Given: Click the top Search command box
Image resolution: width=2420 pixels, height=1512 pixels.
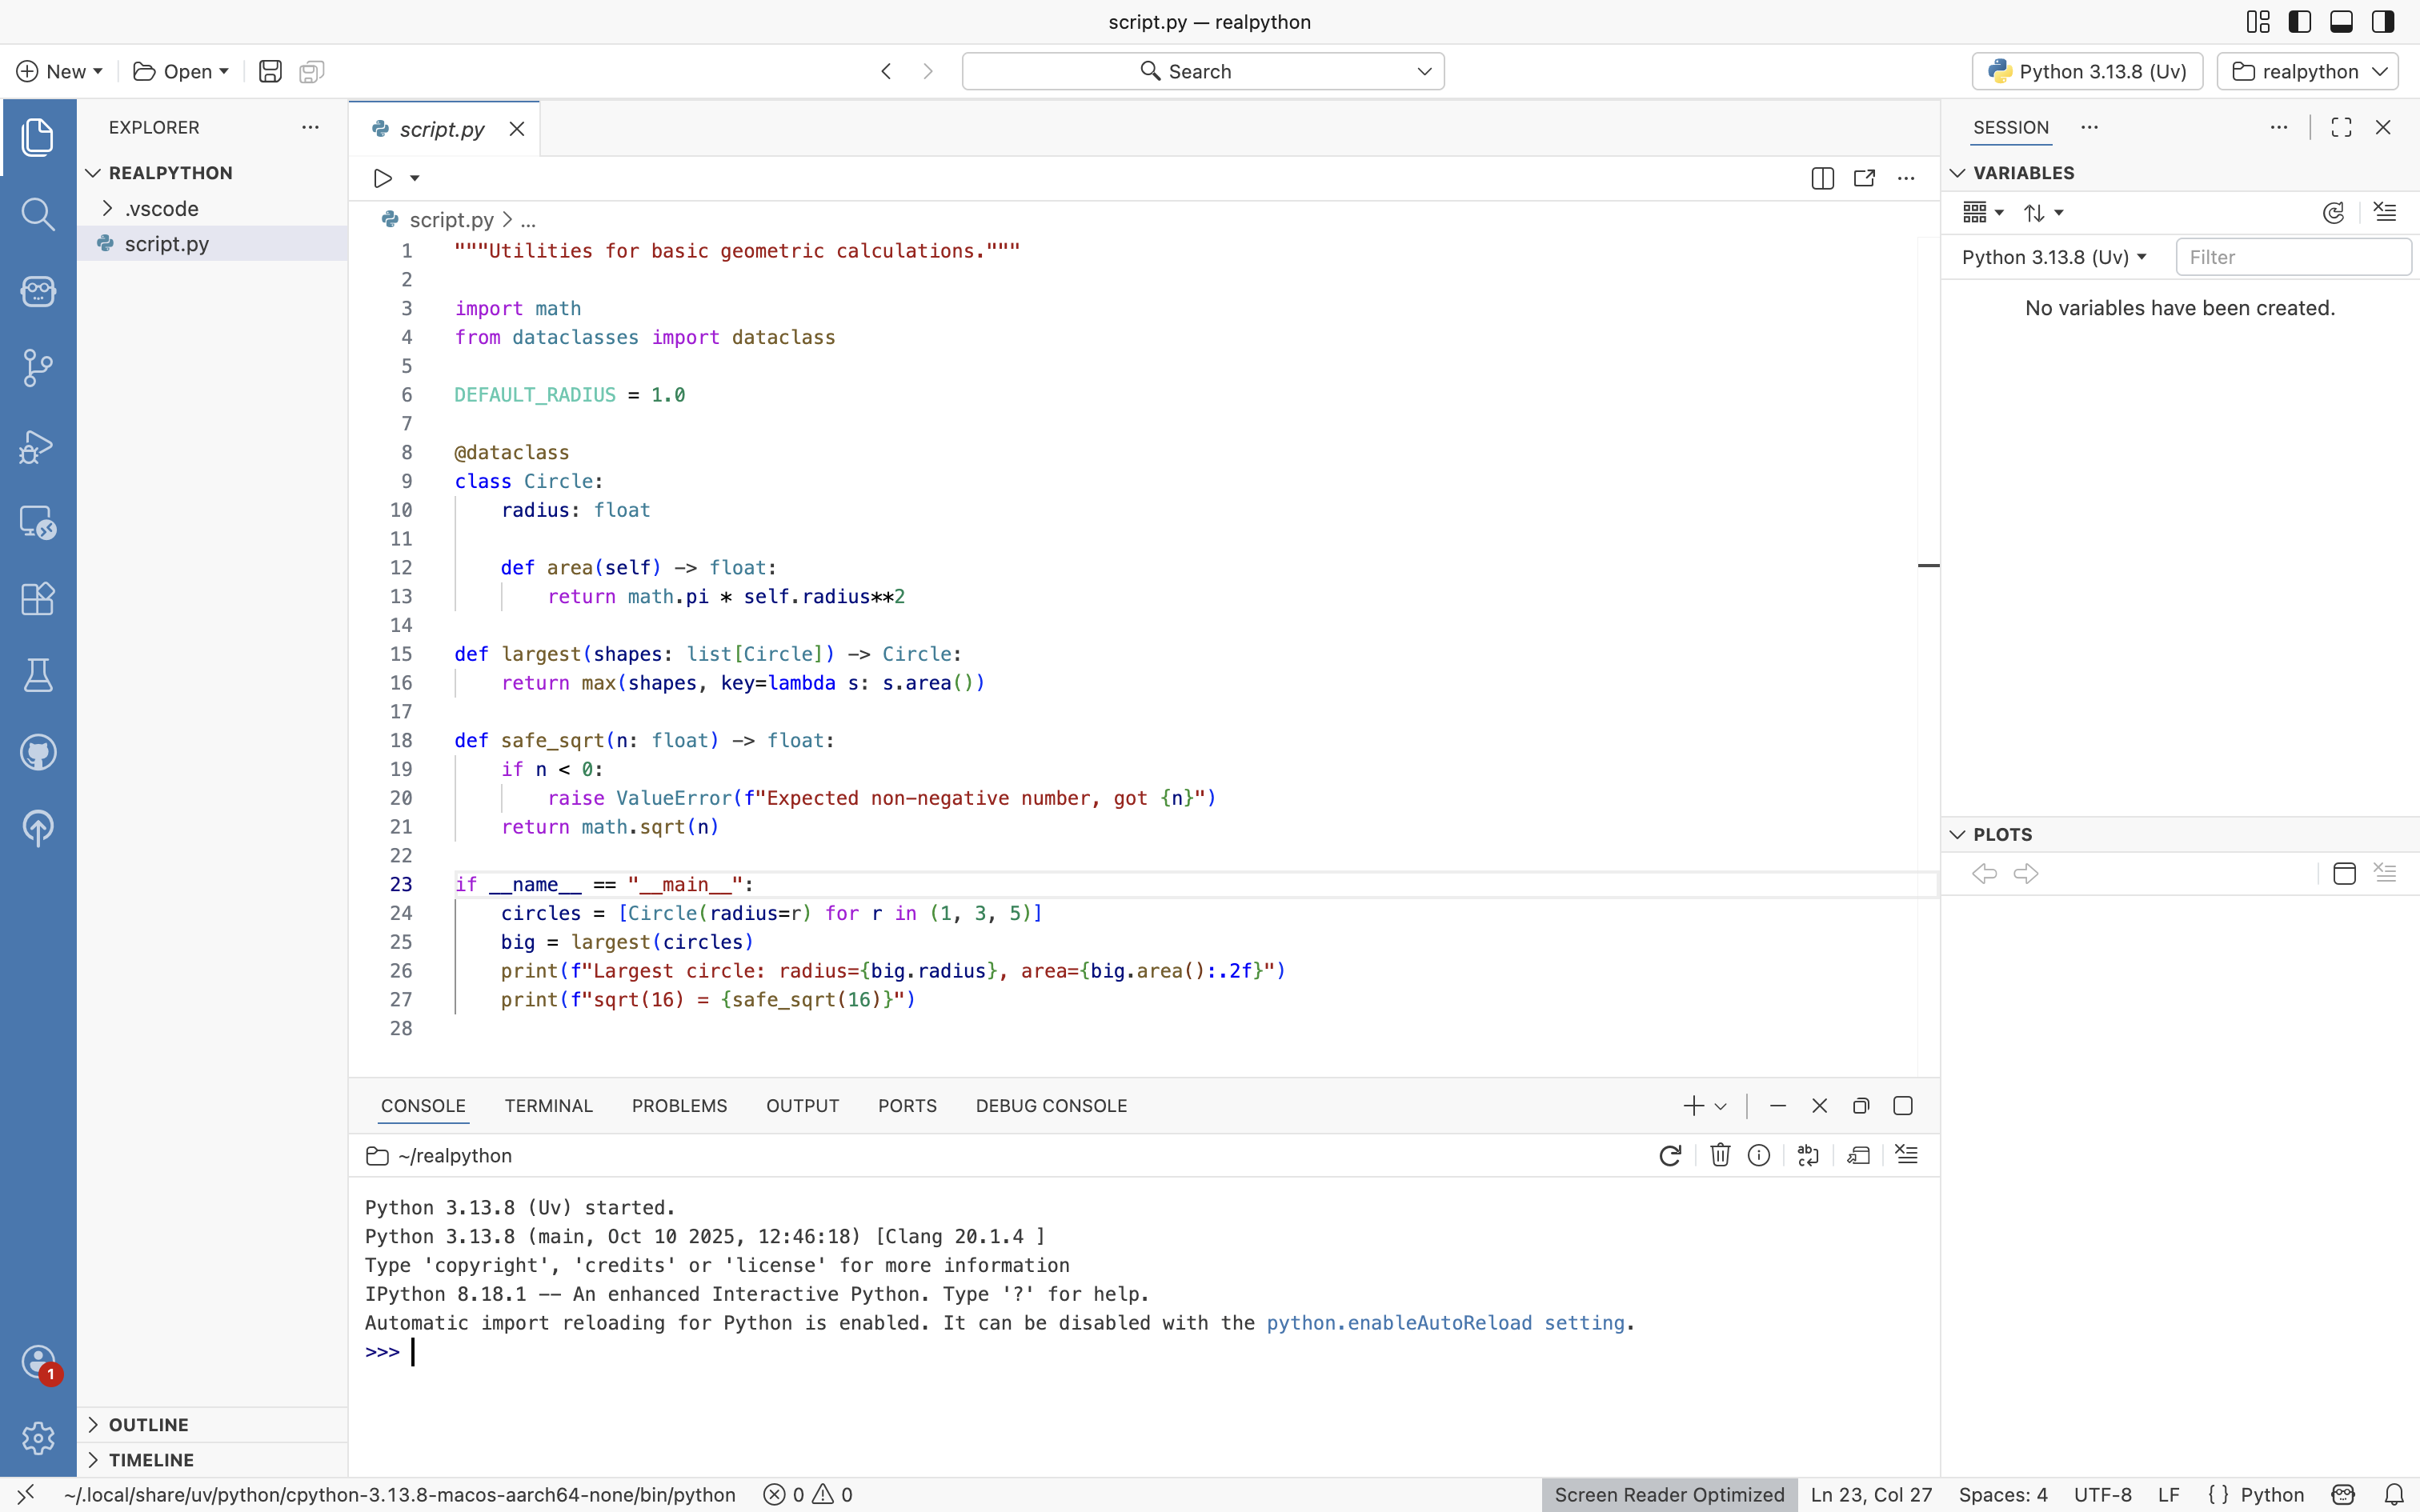Looking at the screenshot, I should click(x=1203, y=71).
